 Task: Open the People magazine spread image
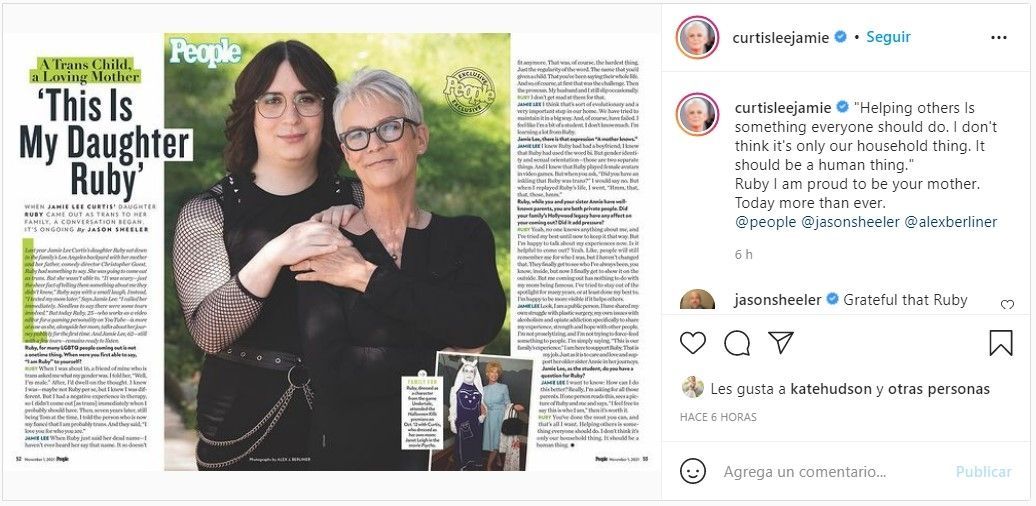tap(329, 252)
